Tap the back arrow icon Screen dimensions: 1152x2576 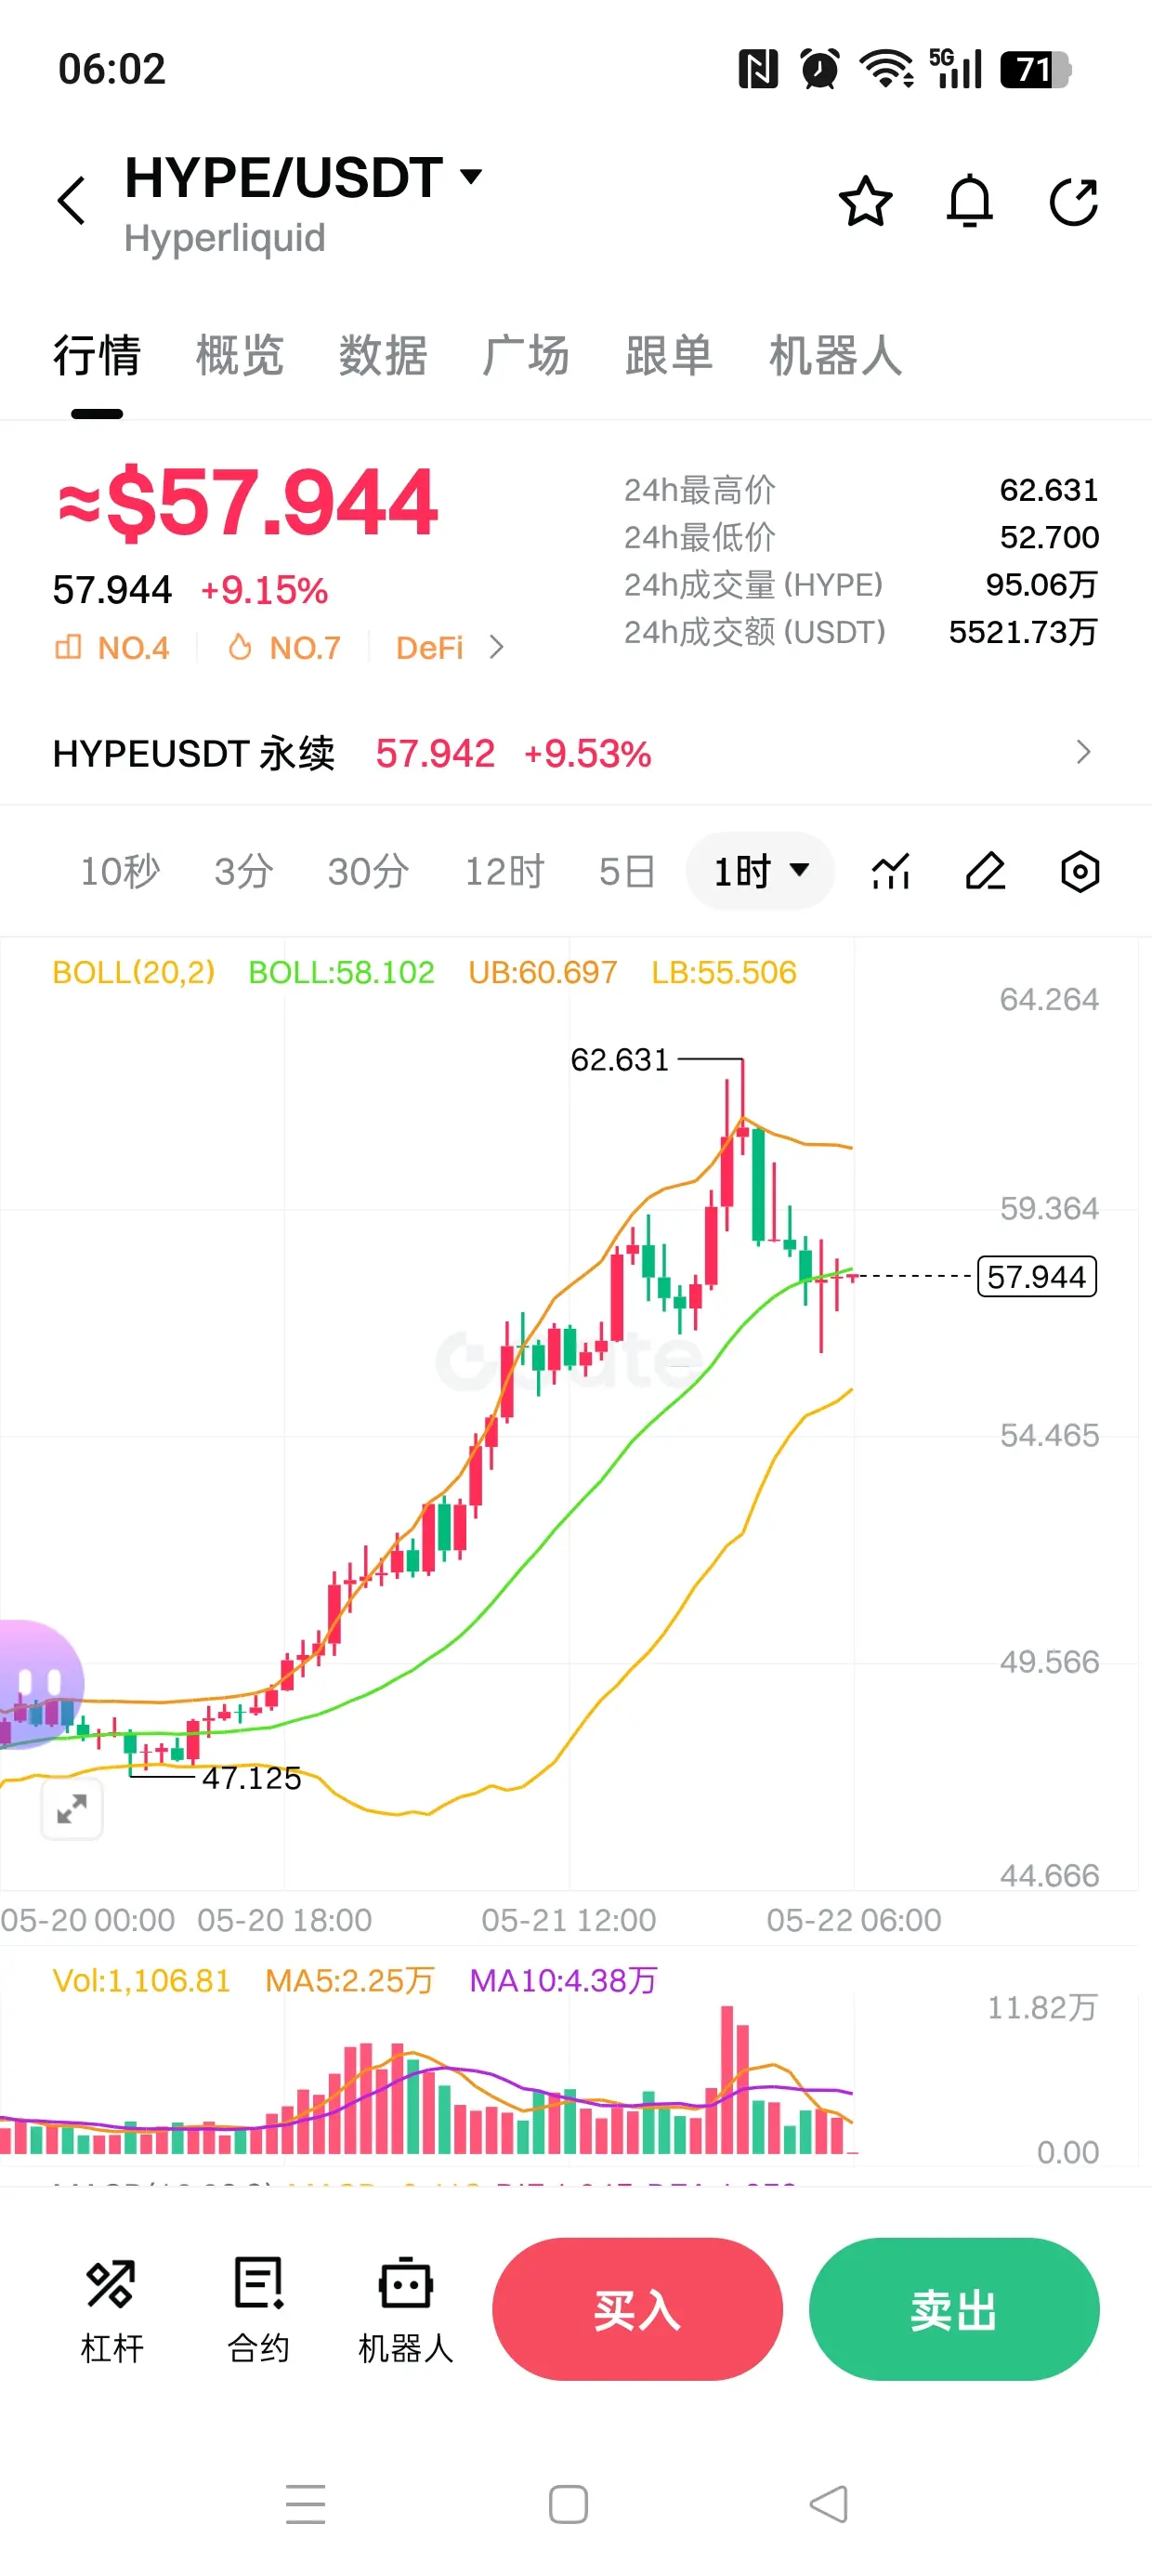tap(72, 201)
